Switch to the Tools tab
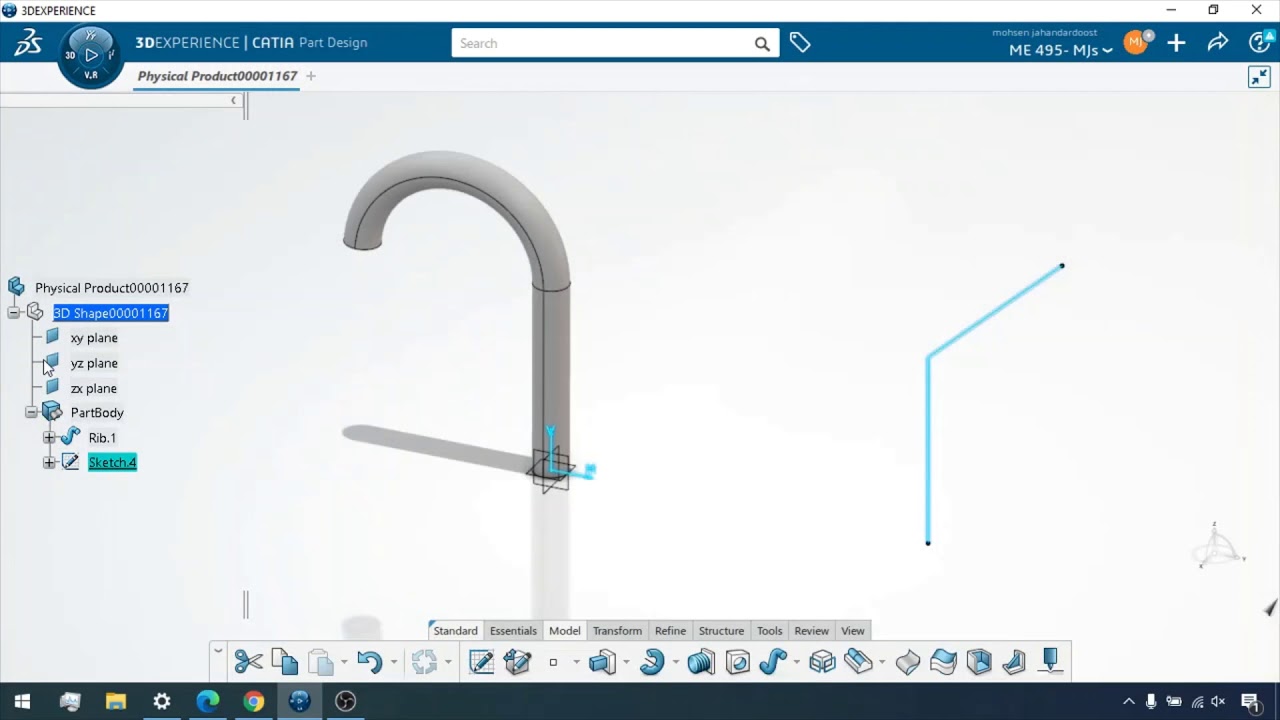 [x=769, y=631]
